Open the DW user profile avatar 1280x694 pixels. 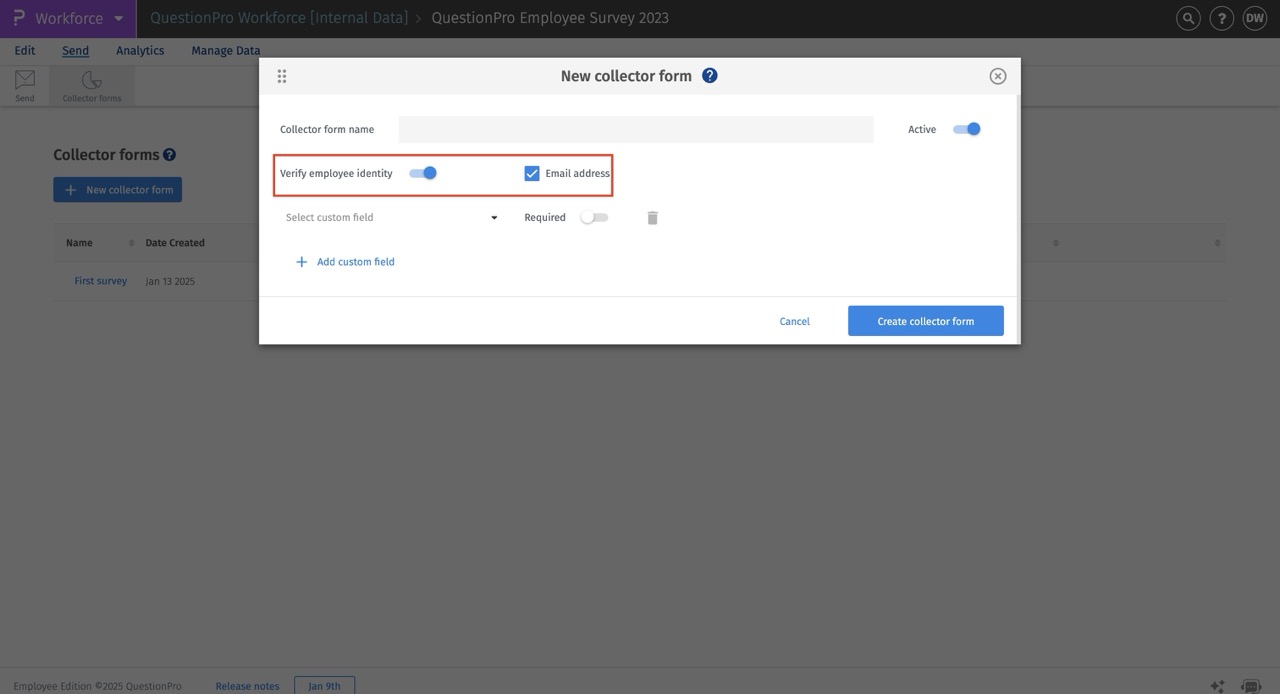1254,18
